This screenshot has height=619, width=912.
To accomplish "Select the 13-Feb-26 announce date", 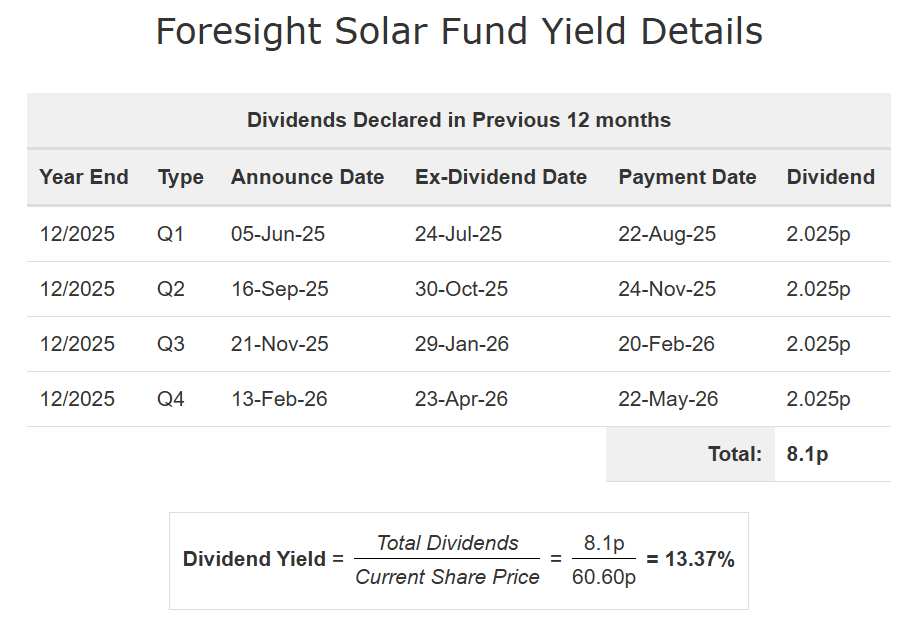I will pos(279,399).
